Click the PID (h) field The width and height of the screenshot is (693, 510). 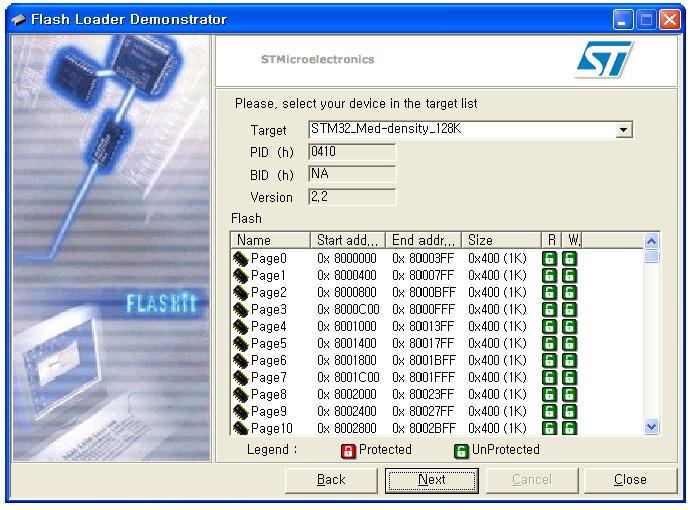point(351,152)
